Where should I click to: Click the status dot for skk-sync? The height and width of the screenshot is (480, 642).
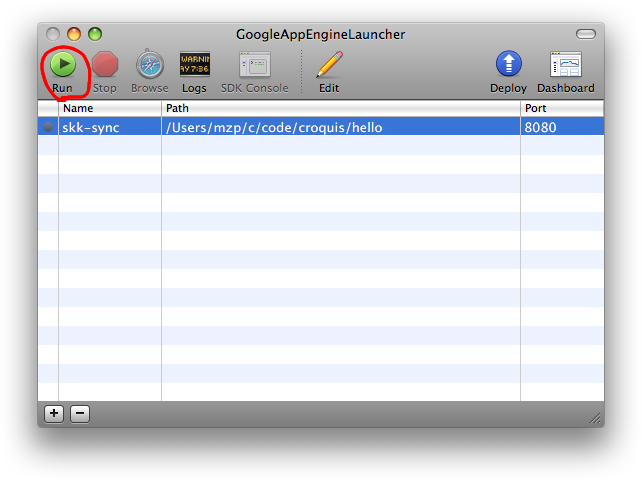click(48, 127)
